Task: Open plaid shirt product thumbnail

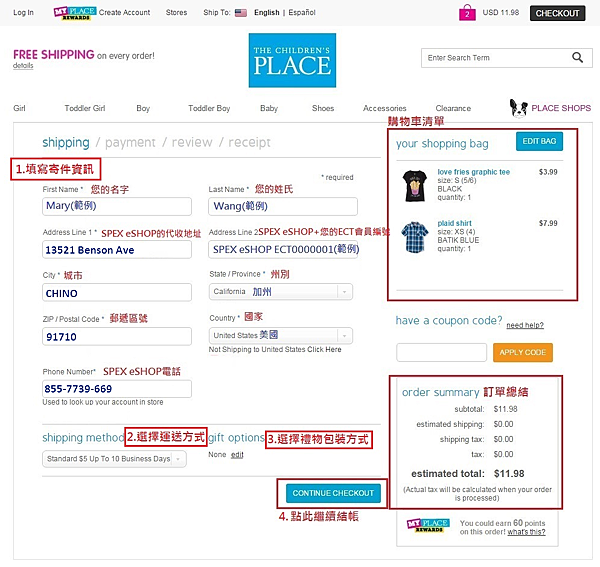Action: [415, 237]
